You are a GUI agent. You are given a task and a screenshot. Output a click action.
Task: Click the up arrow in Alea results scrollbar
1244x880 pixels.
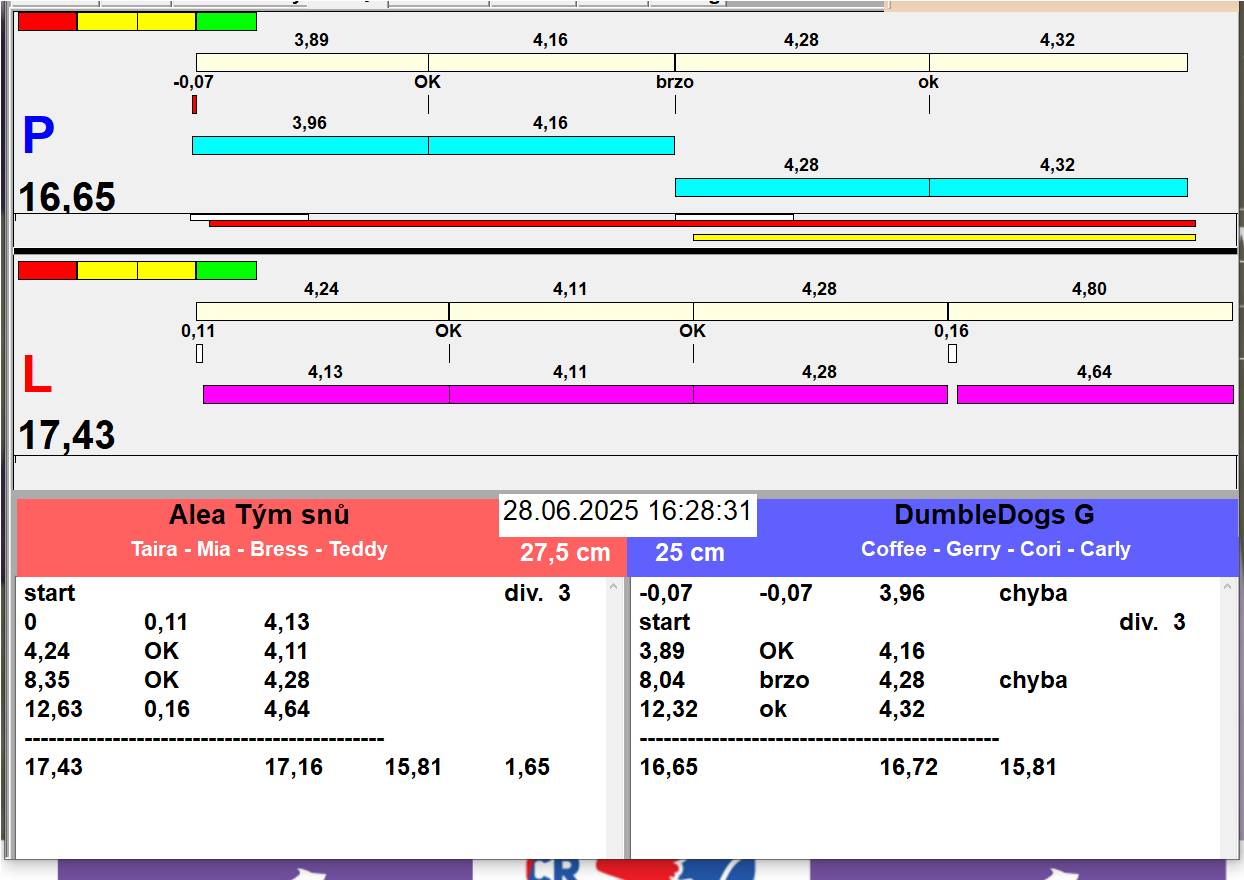coord(615,588)
